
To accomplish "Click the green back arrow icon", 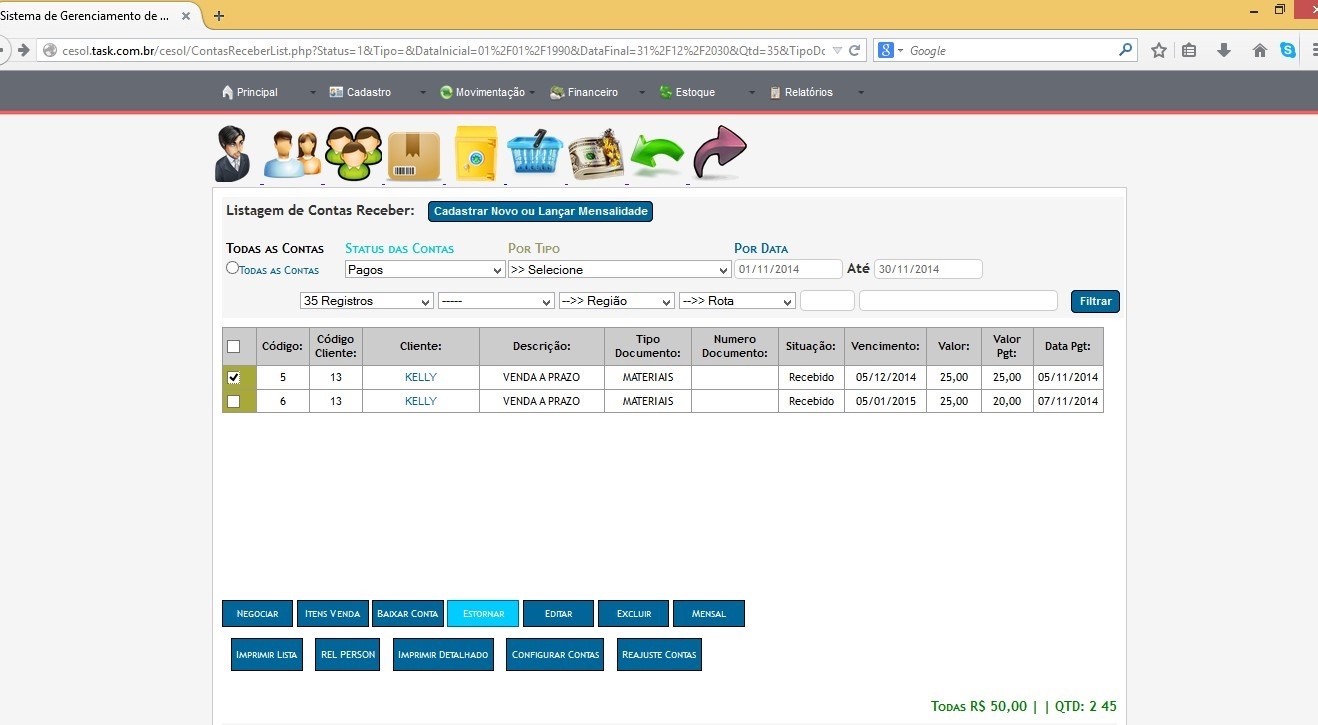I will (x=657, y=156).
